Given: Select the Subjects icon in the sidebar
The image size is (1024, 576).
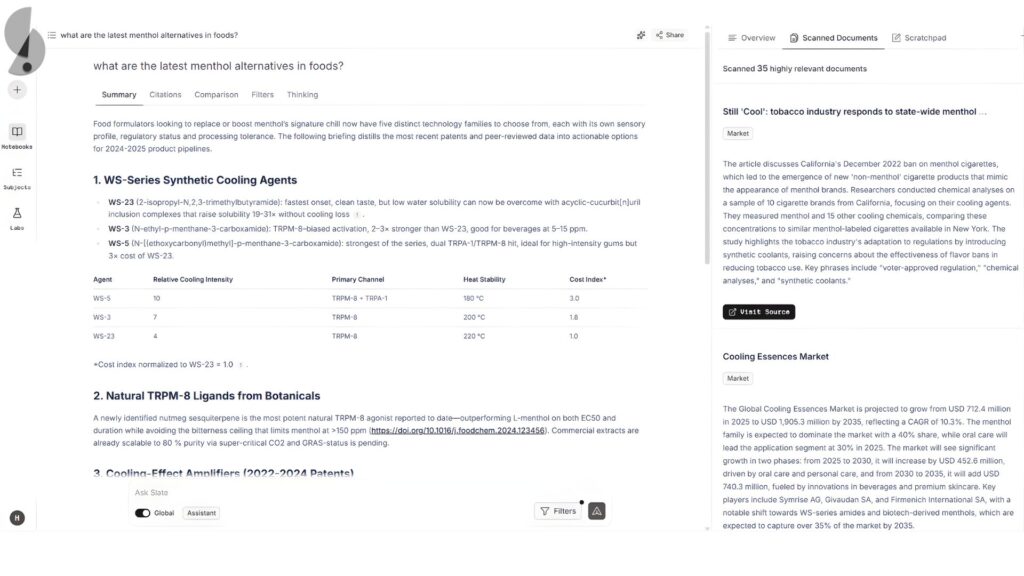Looking at the screenshot, I should [x=16, y=176].
